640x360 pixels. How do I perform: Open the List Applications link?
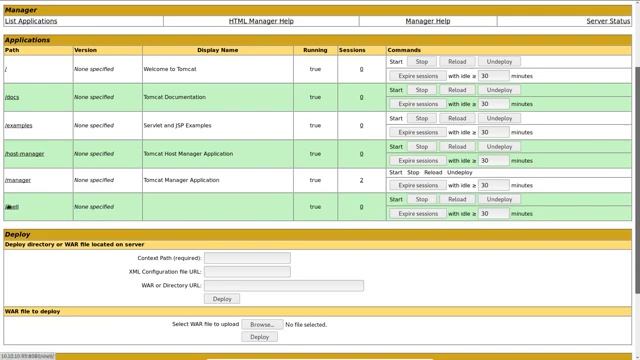pyautogui.click(x=31, y=21)
